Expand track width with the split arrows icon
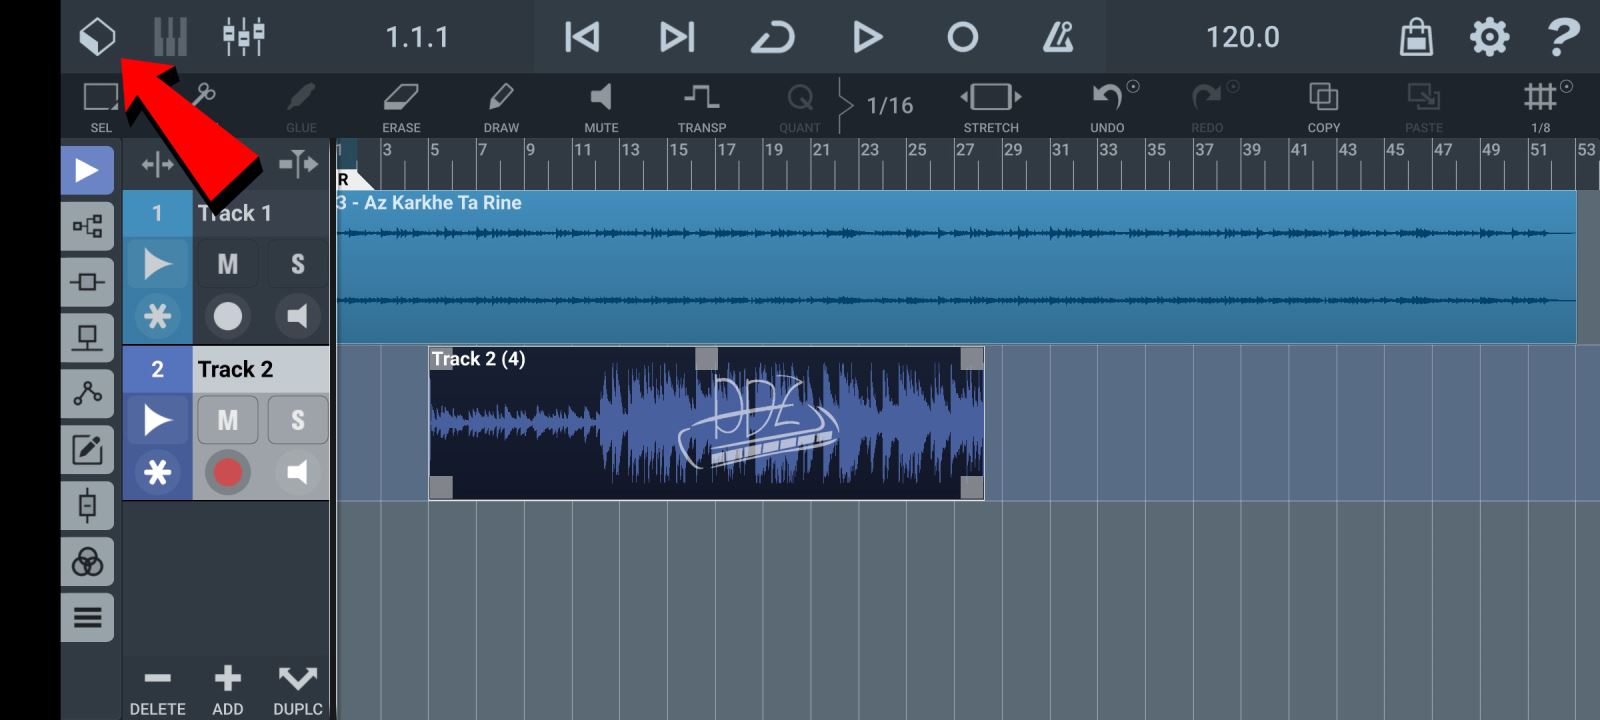The image size is (1600, 720). [x=298, y=164]
